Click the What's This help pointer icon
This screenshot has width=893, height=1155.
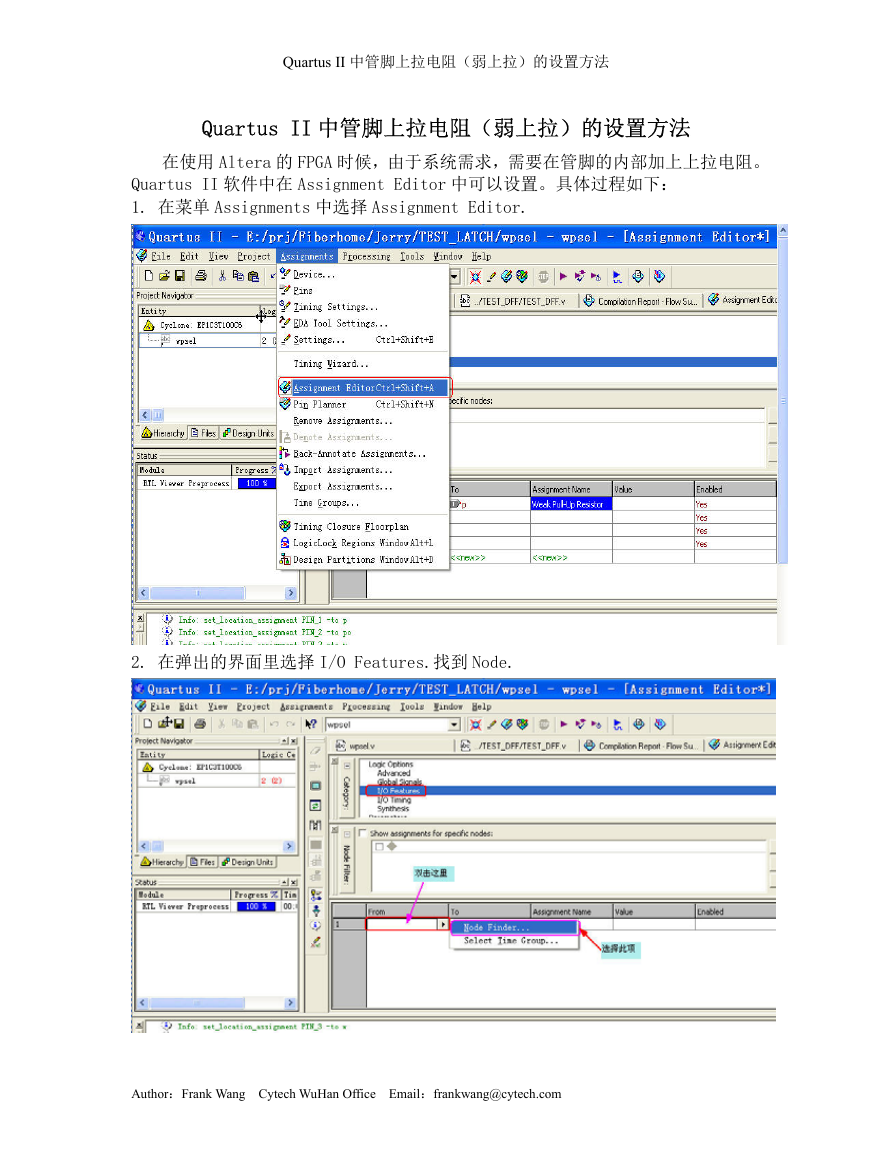[x=311, y=724]
